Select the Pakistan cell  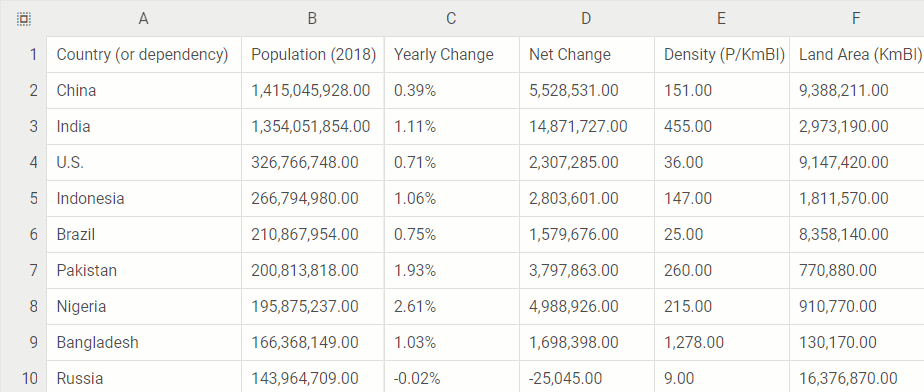tap(144, 271)
